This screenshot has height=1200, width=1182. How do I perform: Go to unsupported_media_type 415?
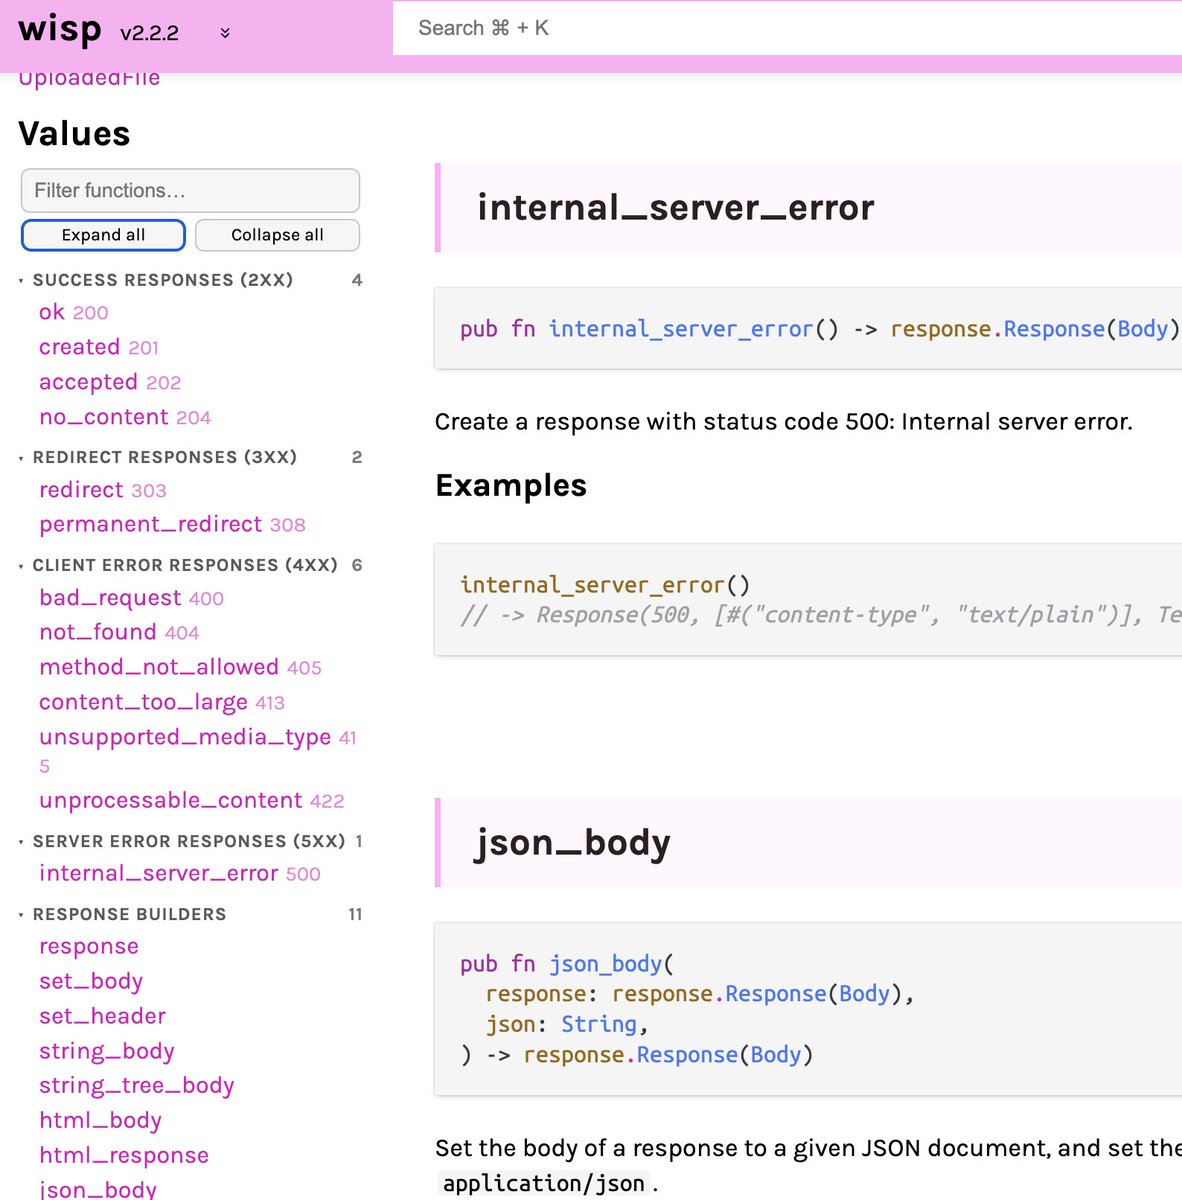tap(198, 750)
